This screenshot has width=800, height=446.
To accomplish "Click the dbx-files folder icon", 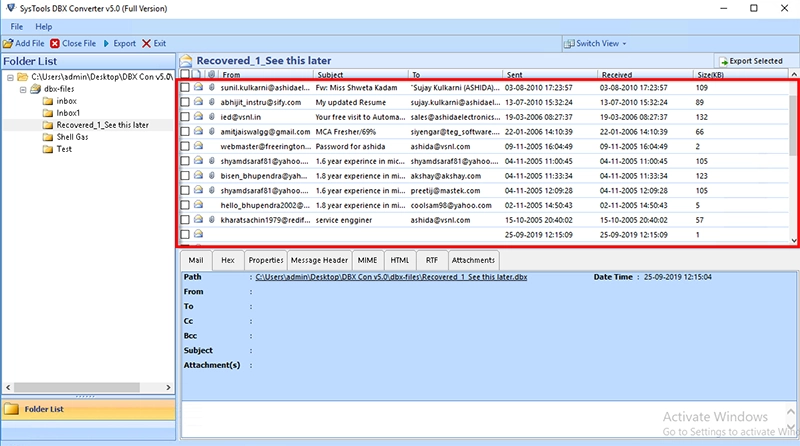I will 35,89.
